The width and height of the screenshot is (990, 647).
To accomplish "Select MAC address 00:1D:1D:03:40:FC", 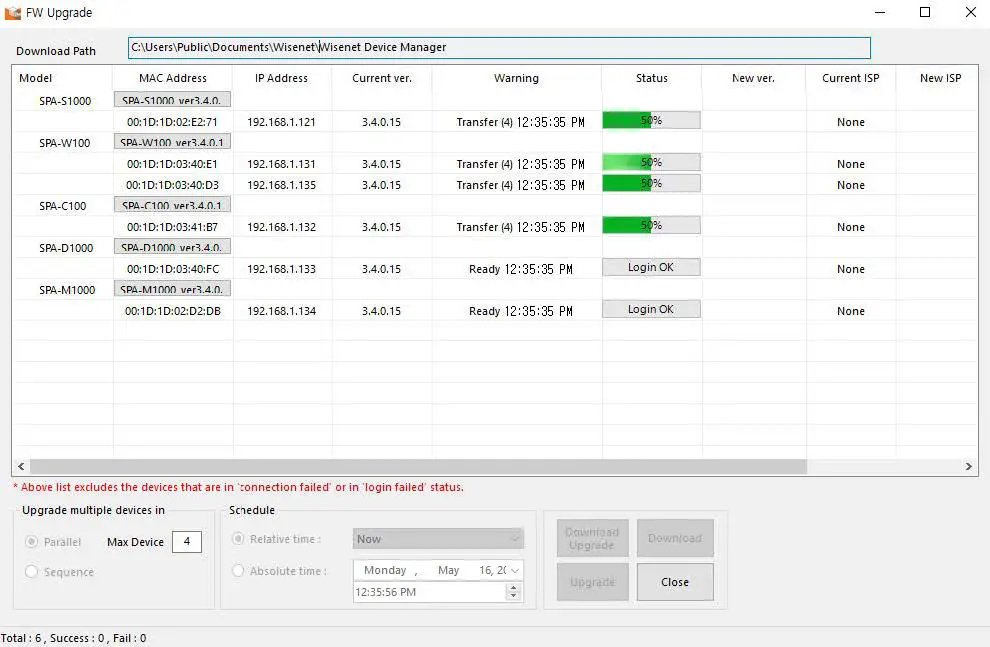I will tap(172, 269).
